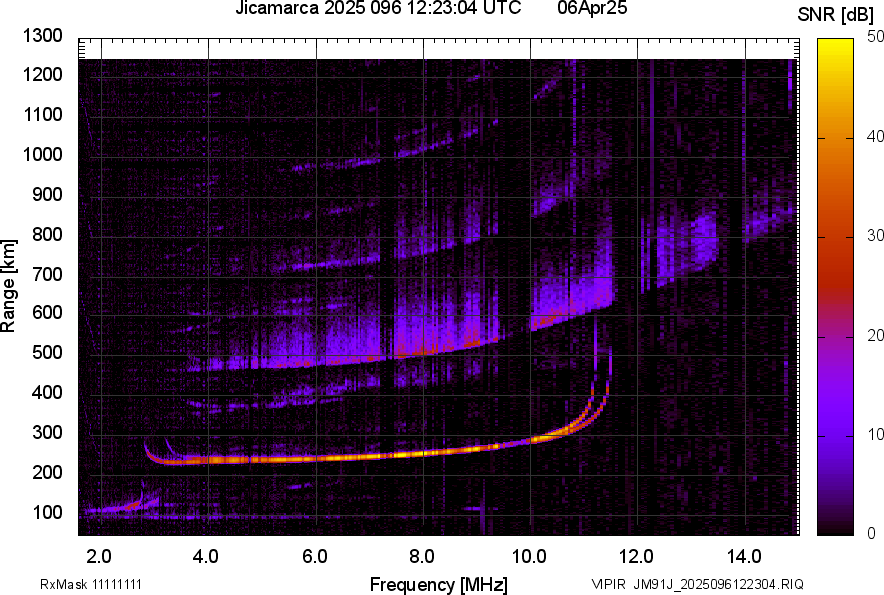Click the colorbar tick label '50'

point(875,37)
